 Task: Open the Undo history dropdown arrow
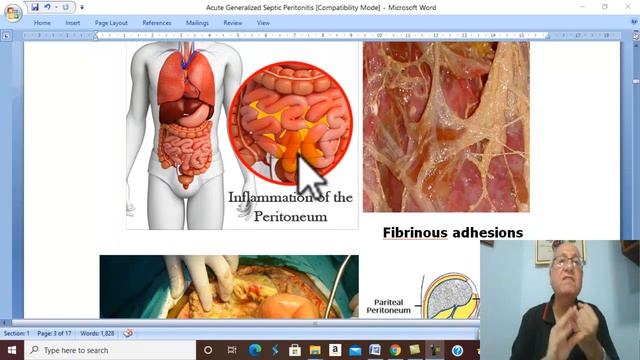tap(56, 7)
